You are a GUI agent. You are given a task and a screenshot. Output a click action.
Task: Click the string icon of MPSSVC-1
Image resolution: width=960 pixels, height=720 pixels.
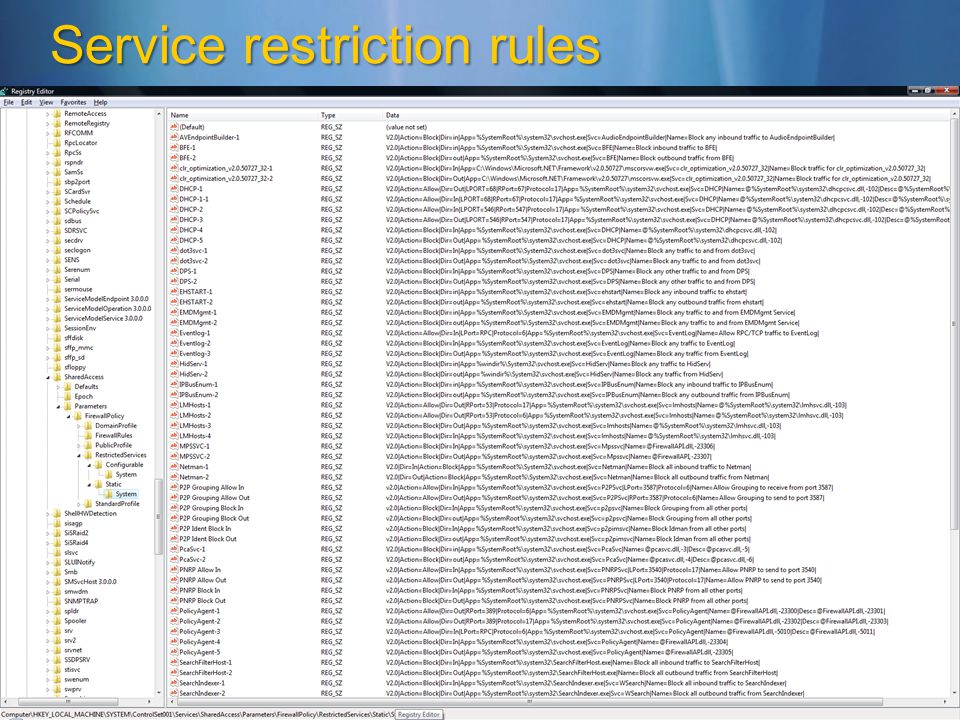point(174,446)
